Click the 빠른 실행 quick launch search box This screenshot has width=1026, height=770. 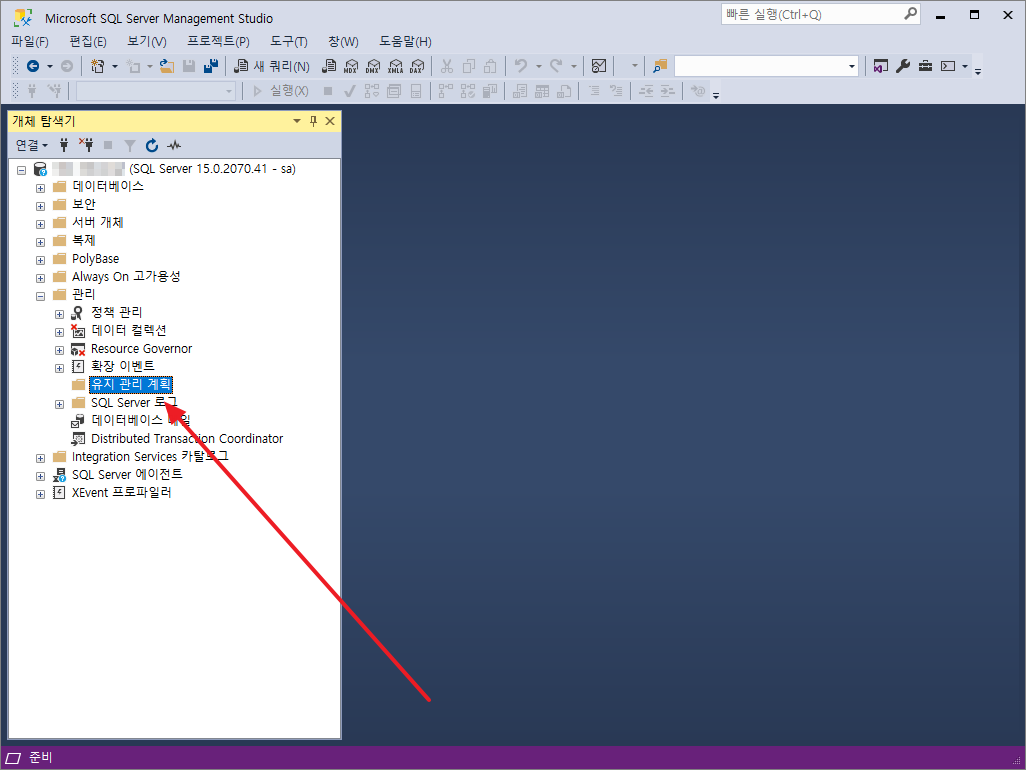[x=821, y=14]
